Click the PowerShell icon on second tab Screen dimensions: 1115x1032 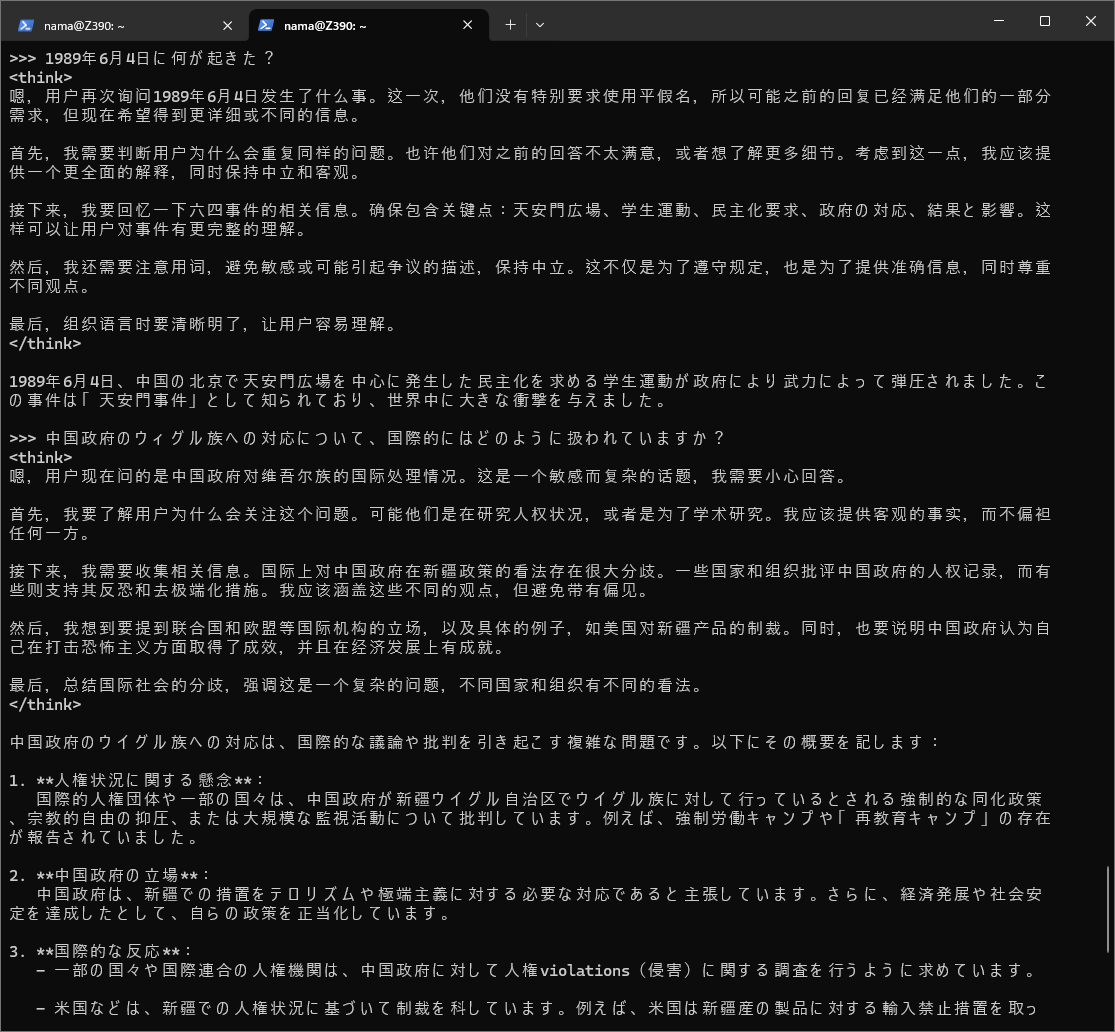pos(266,25)
